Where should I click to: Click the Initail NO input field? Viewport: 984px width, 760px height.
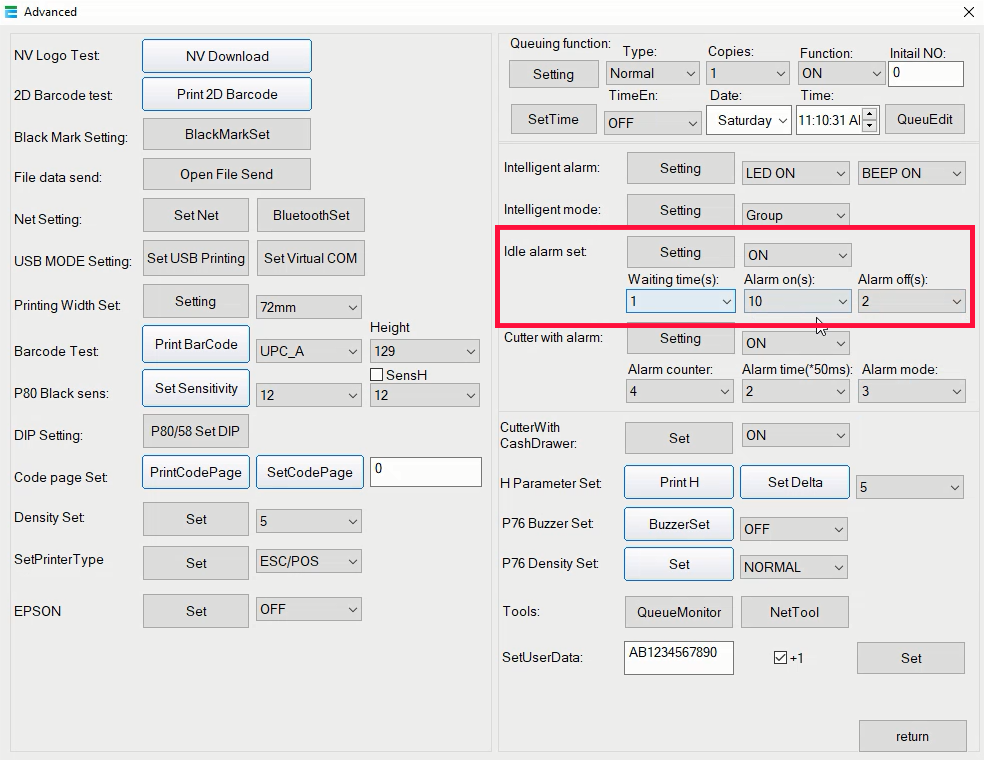point(926,73)
